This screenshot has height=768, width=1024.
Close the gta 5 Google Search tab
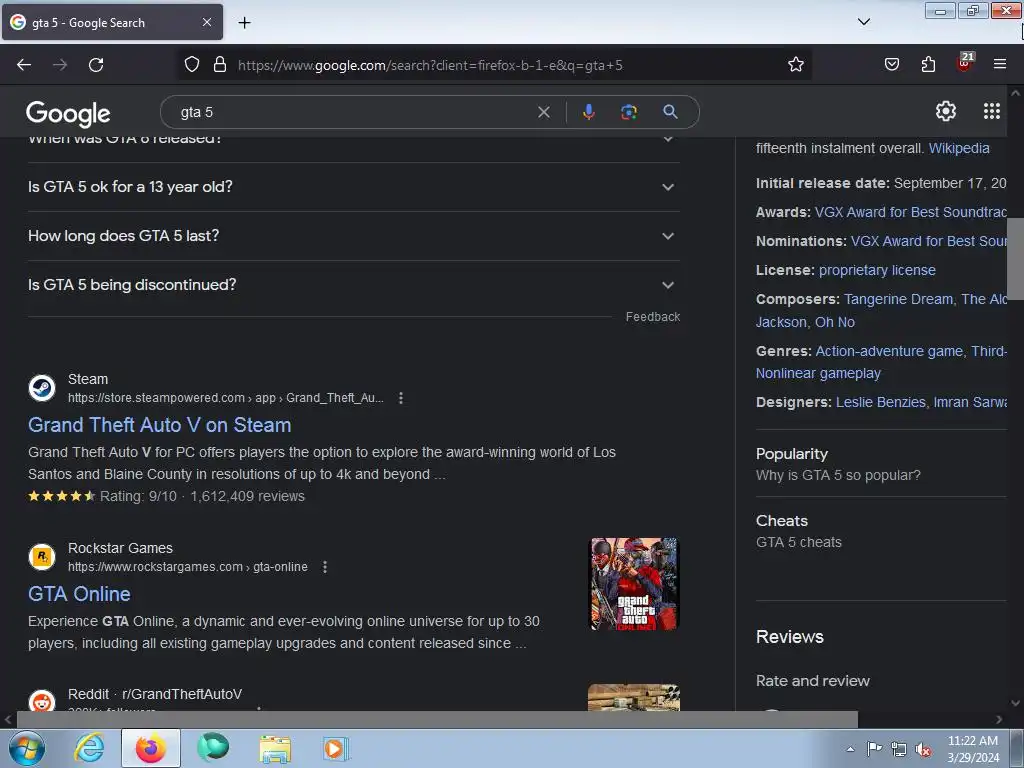point(206,22)
